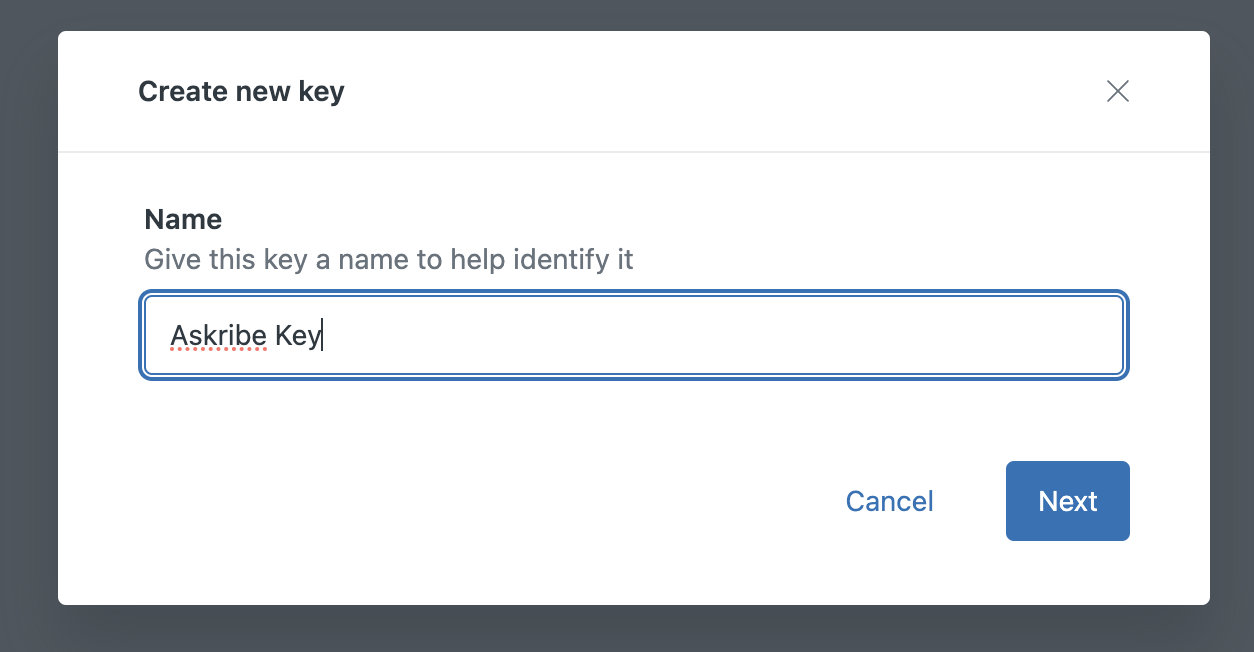Click "Give this key a name" description
Screen dimensions: 1254x652
pyautogui.click(x=388, y=260)
